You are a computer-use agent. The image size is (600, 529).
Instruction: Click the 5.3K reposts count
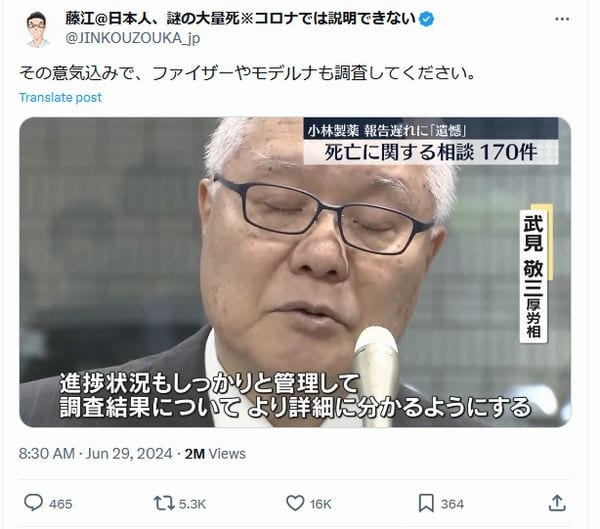(192, 504)
